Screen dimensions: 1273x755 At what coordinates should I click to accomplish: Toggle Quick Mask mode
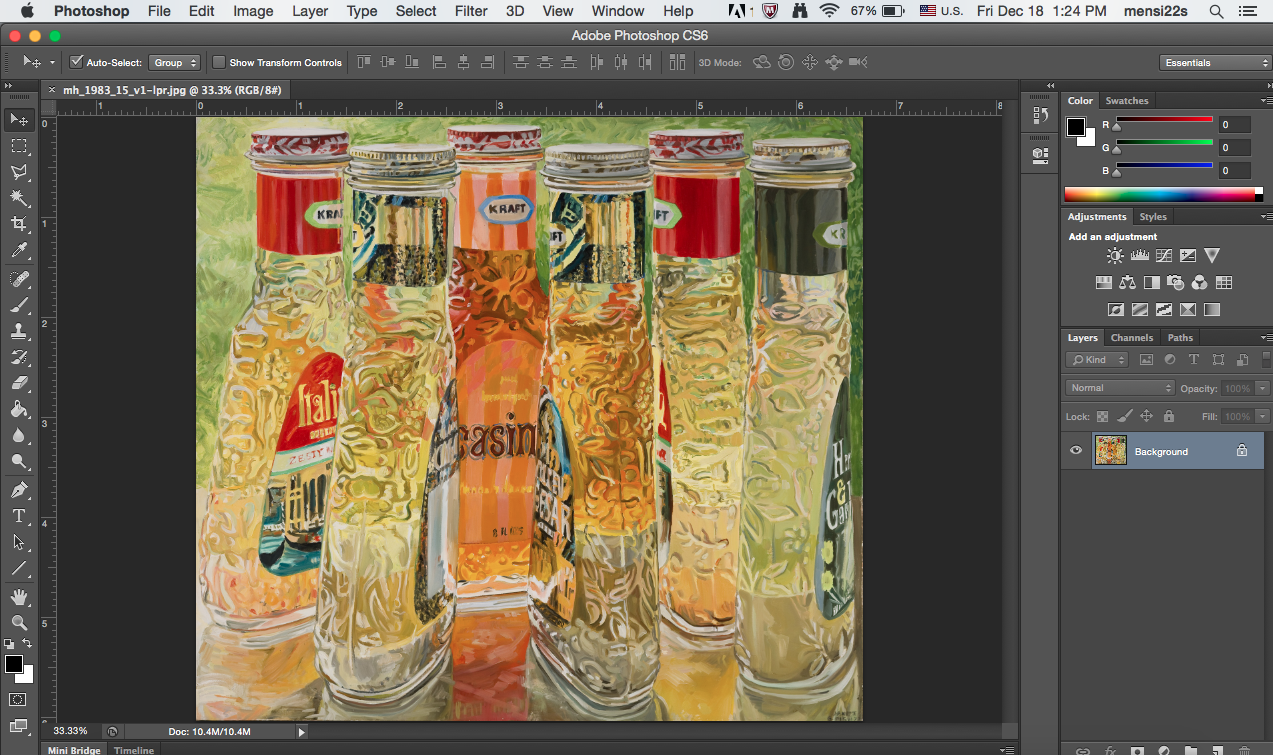coord(18,699)
